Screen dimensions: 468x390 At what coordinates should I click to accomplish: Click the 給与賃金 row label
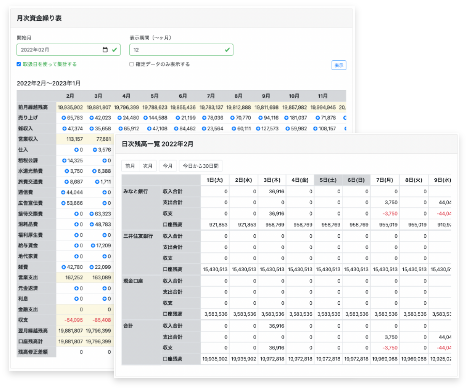coord(28,246)
